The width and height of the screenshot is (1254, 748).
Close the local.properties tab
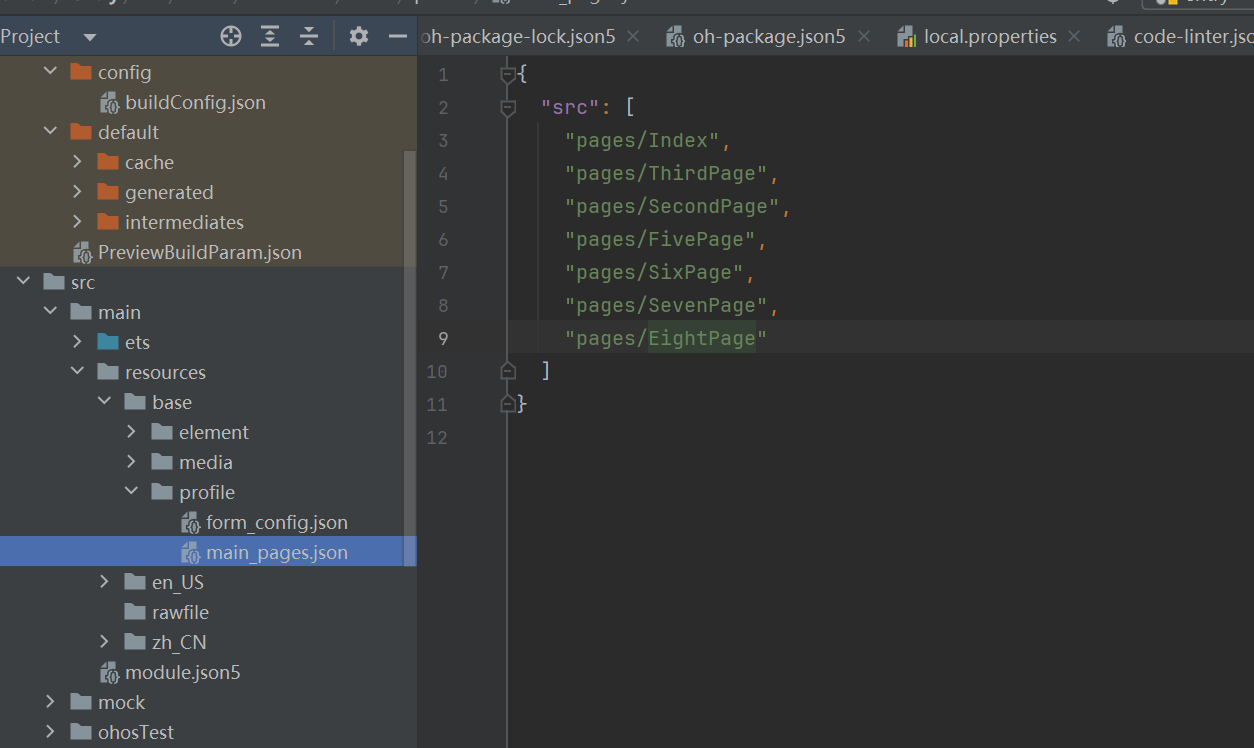[1074, 37]
